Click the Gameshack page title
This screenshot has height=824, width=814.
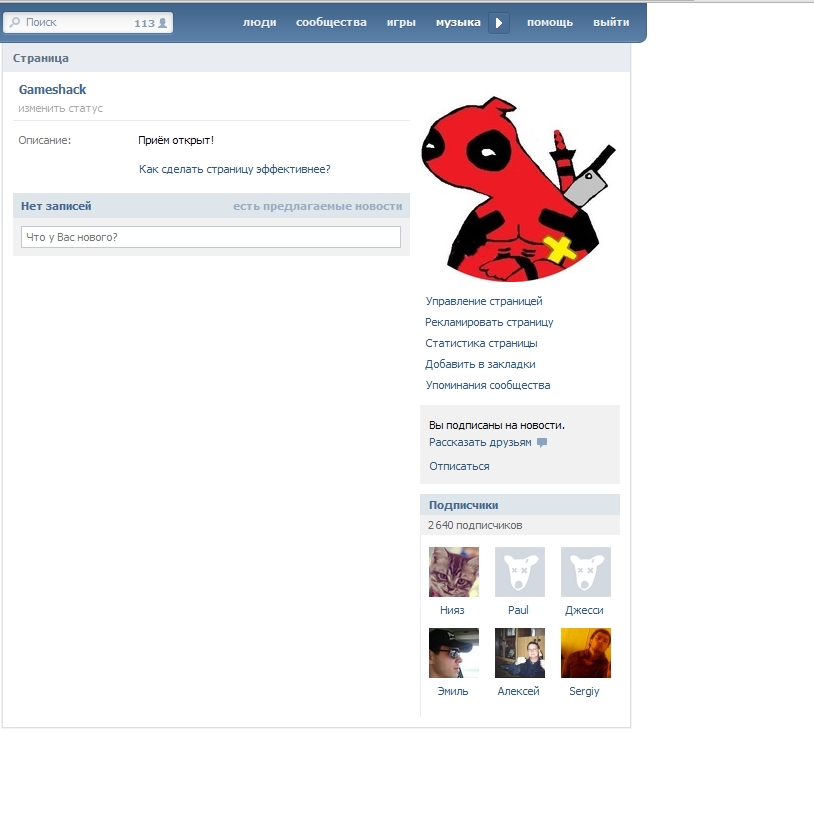click(52, 89)
